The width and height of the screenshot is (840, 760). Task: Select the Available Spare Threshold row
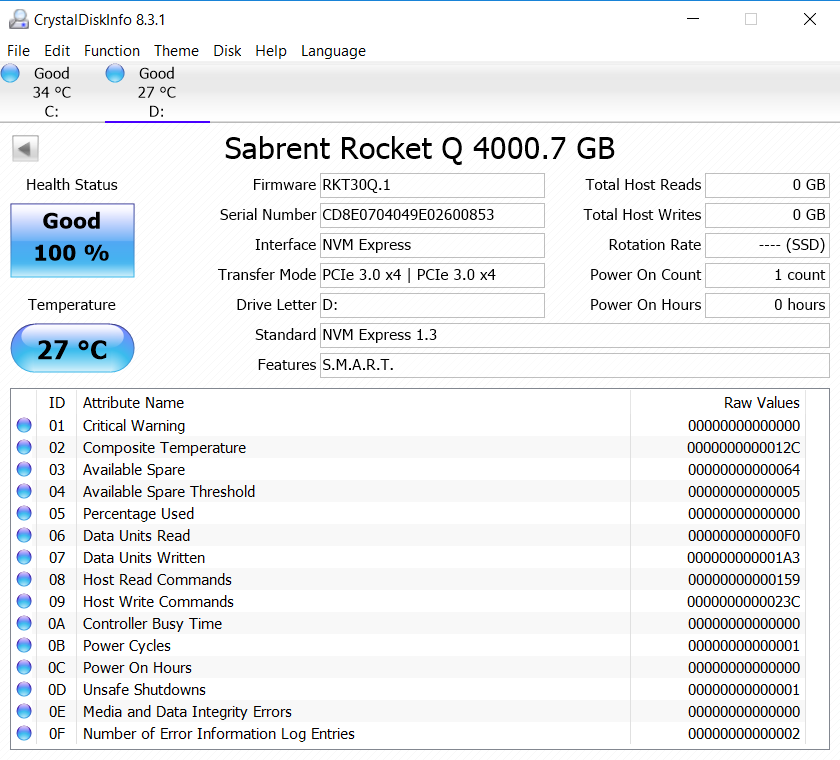[x=169, y=492]
